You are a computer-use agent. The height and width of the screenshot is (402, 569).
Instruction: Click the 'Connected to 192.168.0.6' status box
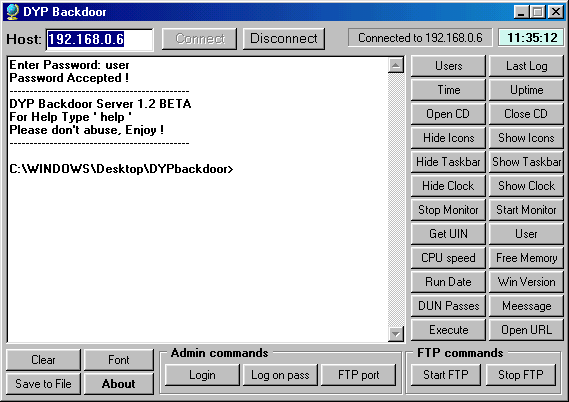(x=420, y=38)
